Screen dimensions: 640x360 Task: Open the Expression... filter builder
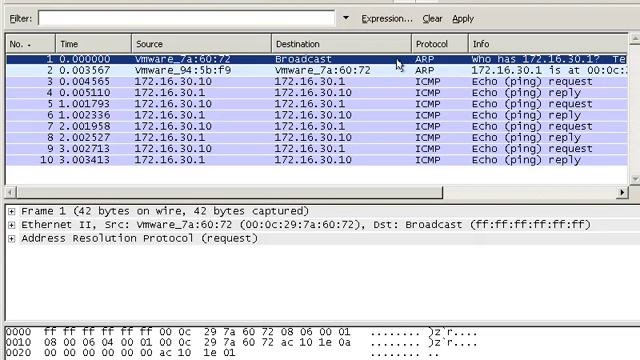[387, 19]
